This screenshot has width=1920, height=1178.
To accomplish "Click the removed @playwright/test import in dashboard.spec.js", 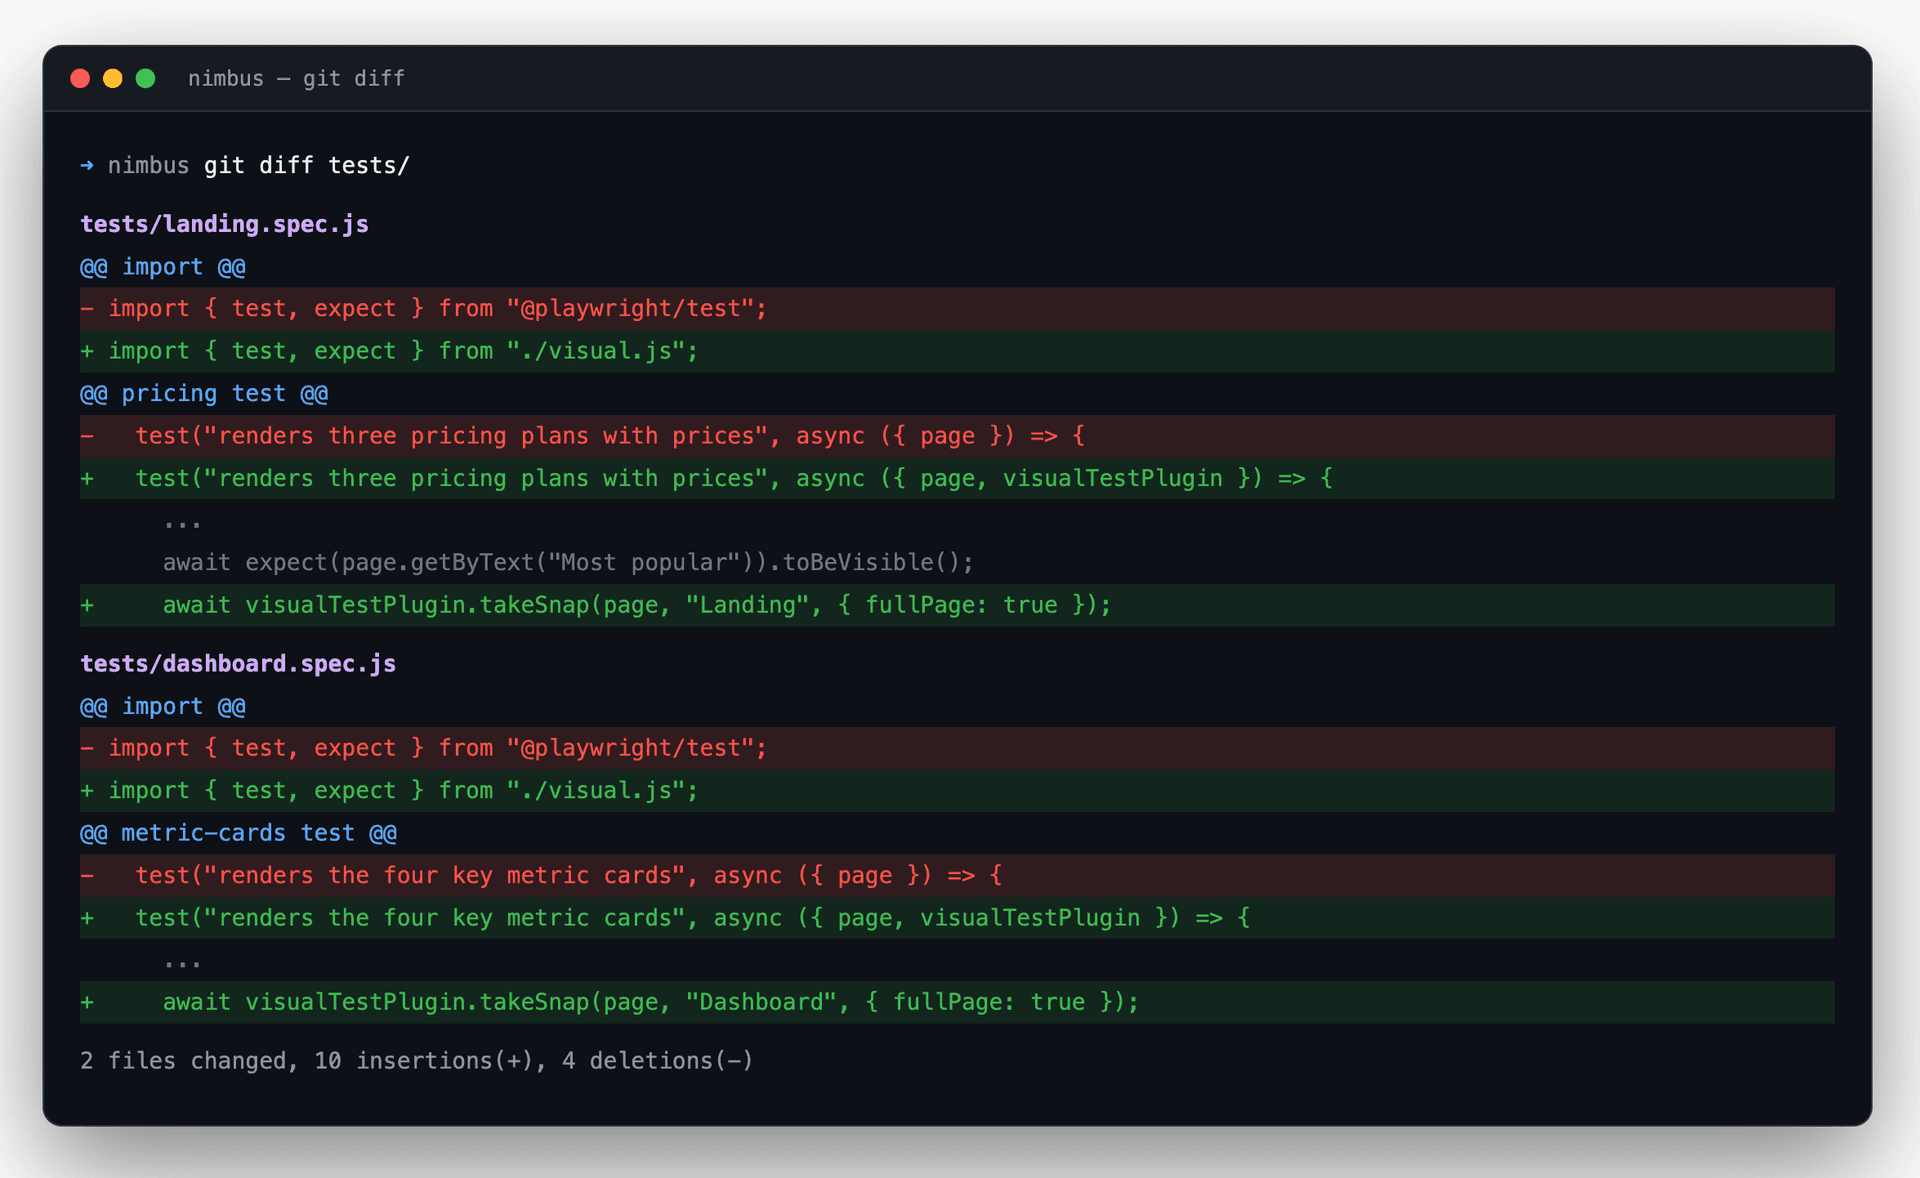I will tap(957, 748).
